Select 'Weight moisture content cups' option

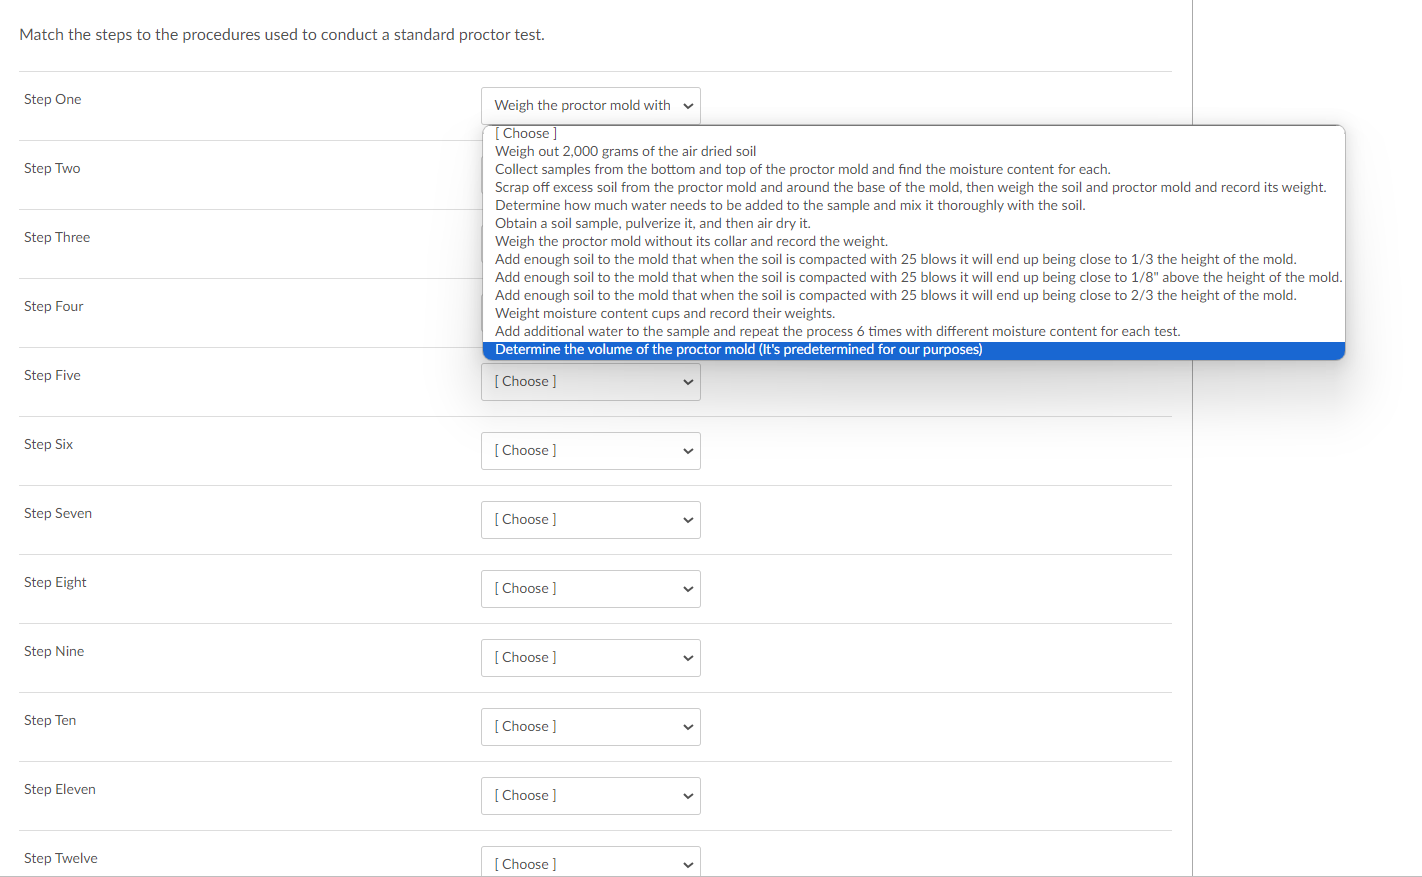[664, 313]
